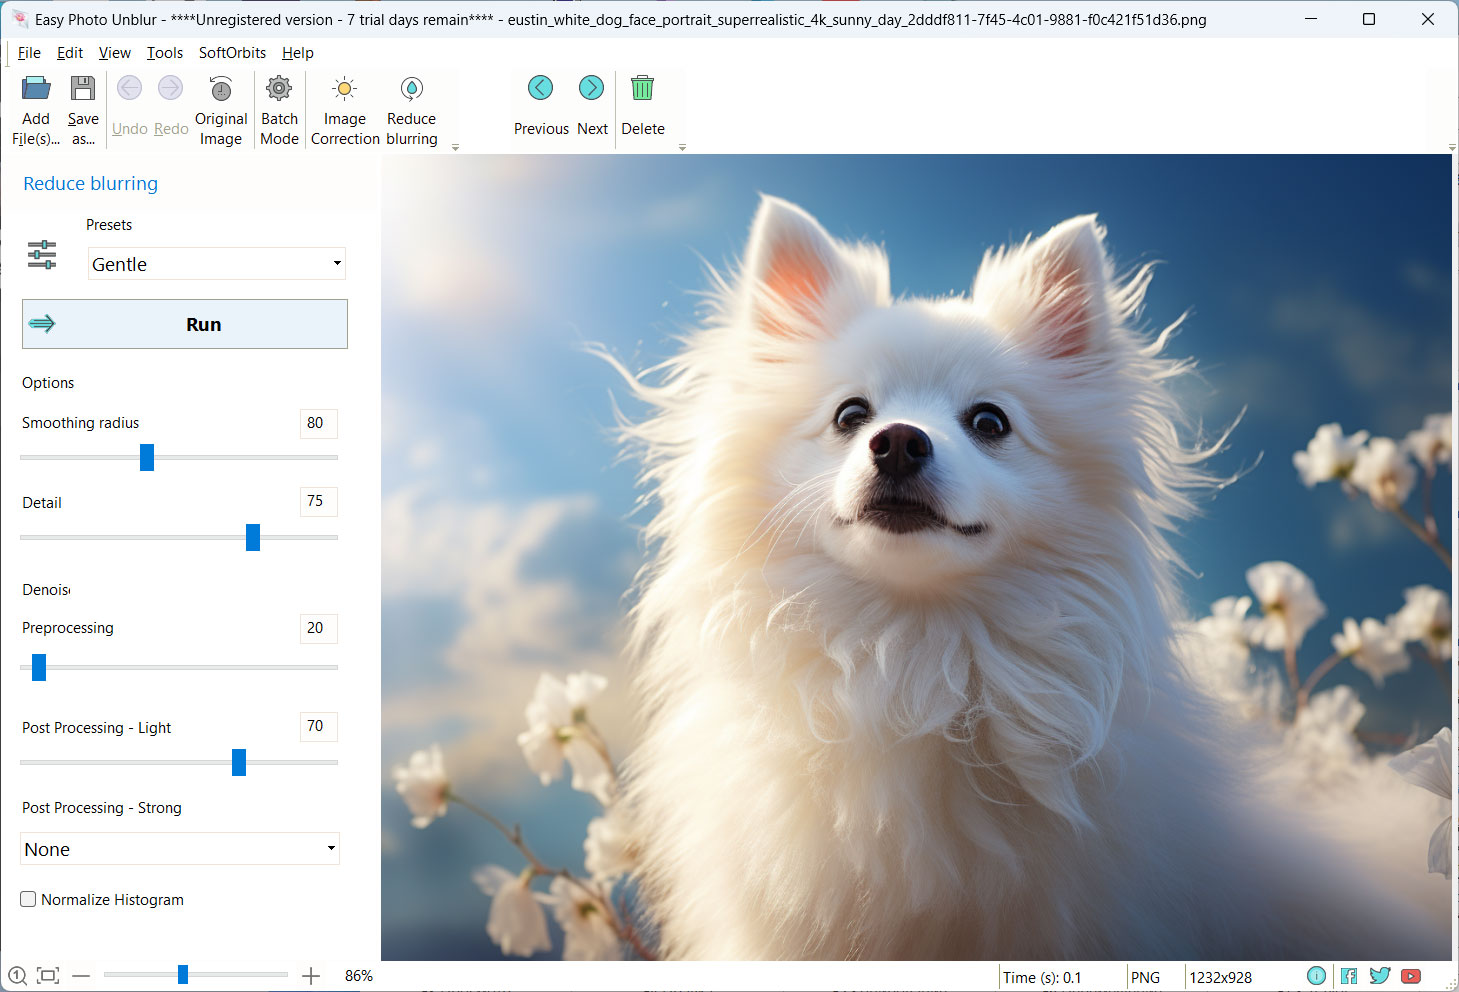The image size is (1459, 992).
Task: Click the presets sliders icon
Action: 42,255
